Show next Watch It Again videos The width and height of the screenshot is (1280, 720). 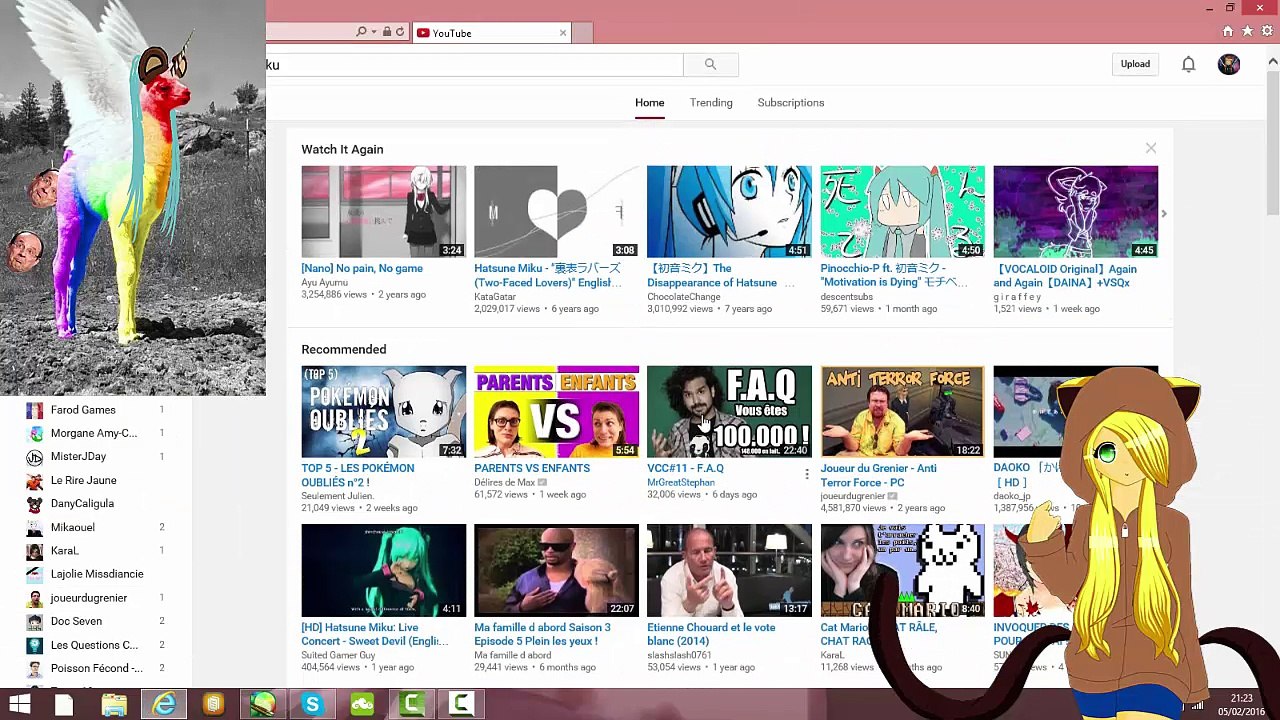point(1163,213)
